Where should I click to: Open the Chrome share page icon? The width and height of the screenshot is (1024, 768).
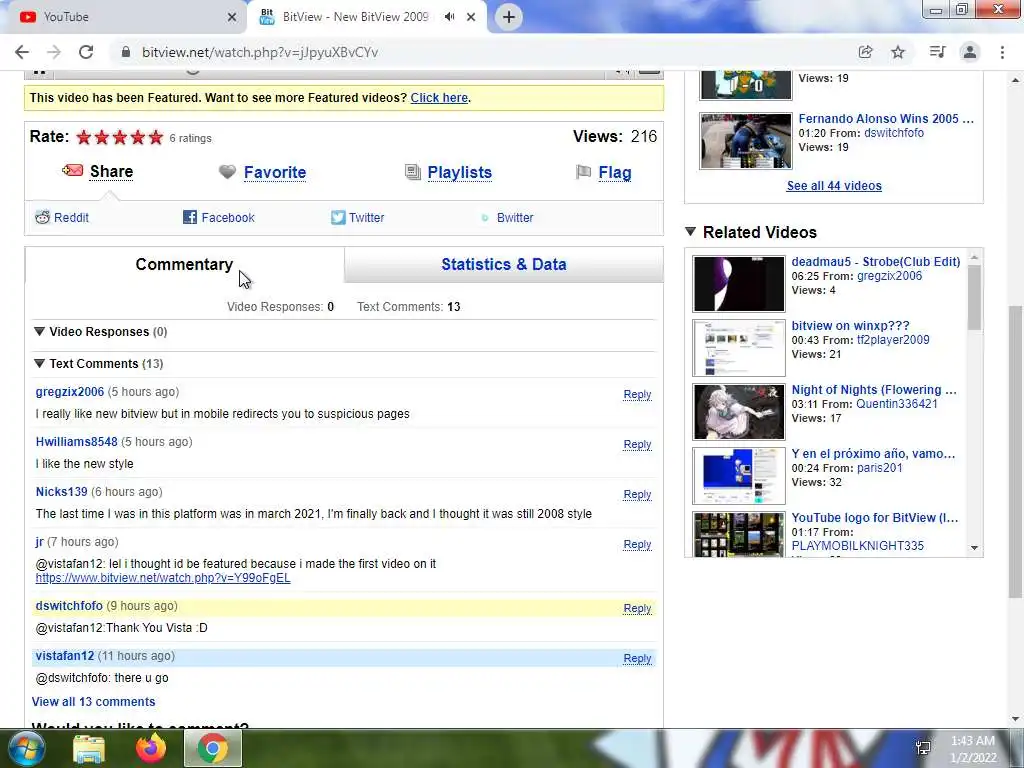tap(865, 52)
